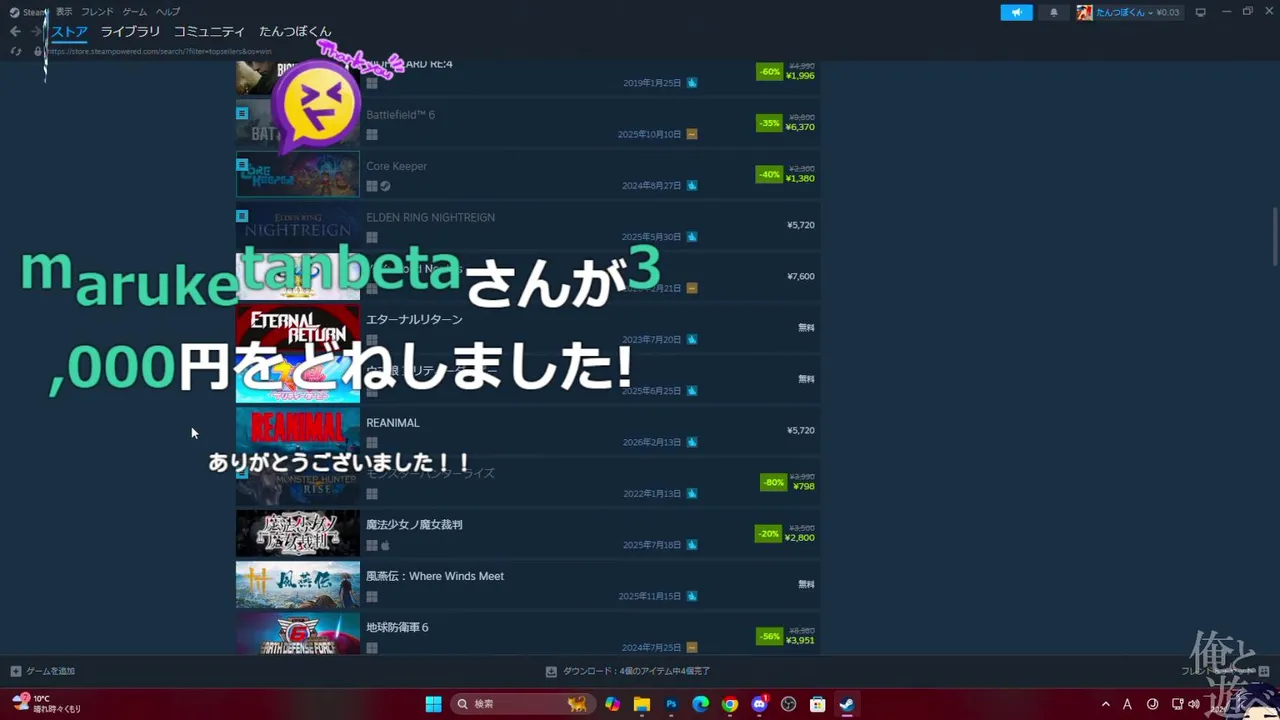
Task: Open the フレンド menu
Action: 97,12
